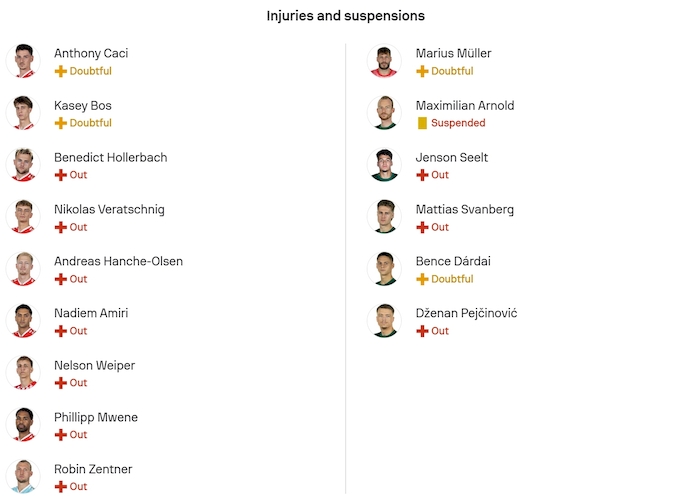
Task: Click the Injuries and suspensions heading
Action: tap(345, 16)
